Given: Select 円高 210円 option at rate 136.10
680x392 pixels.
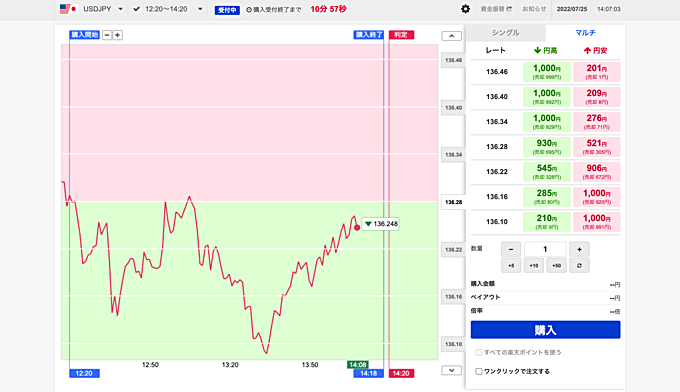Looking at the screenshot, I should 546,222.
